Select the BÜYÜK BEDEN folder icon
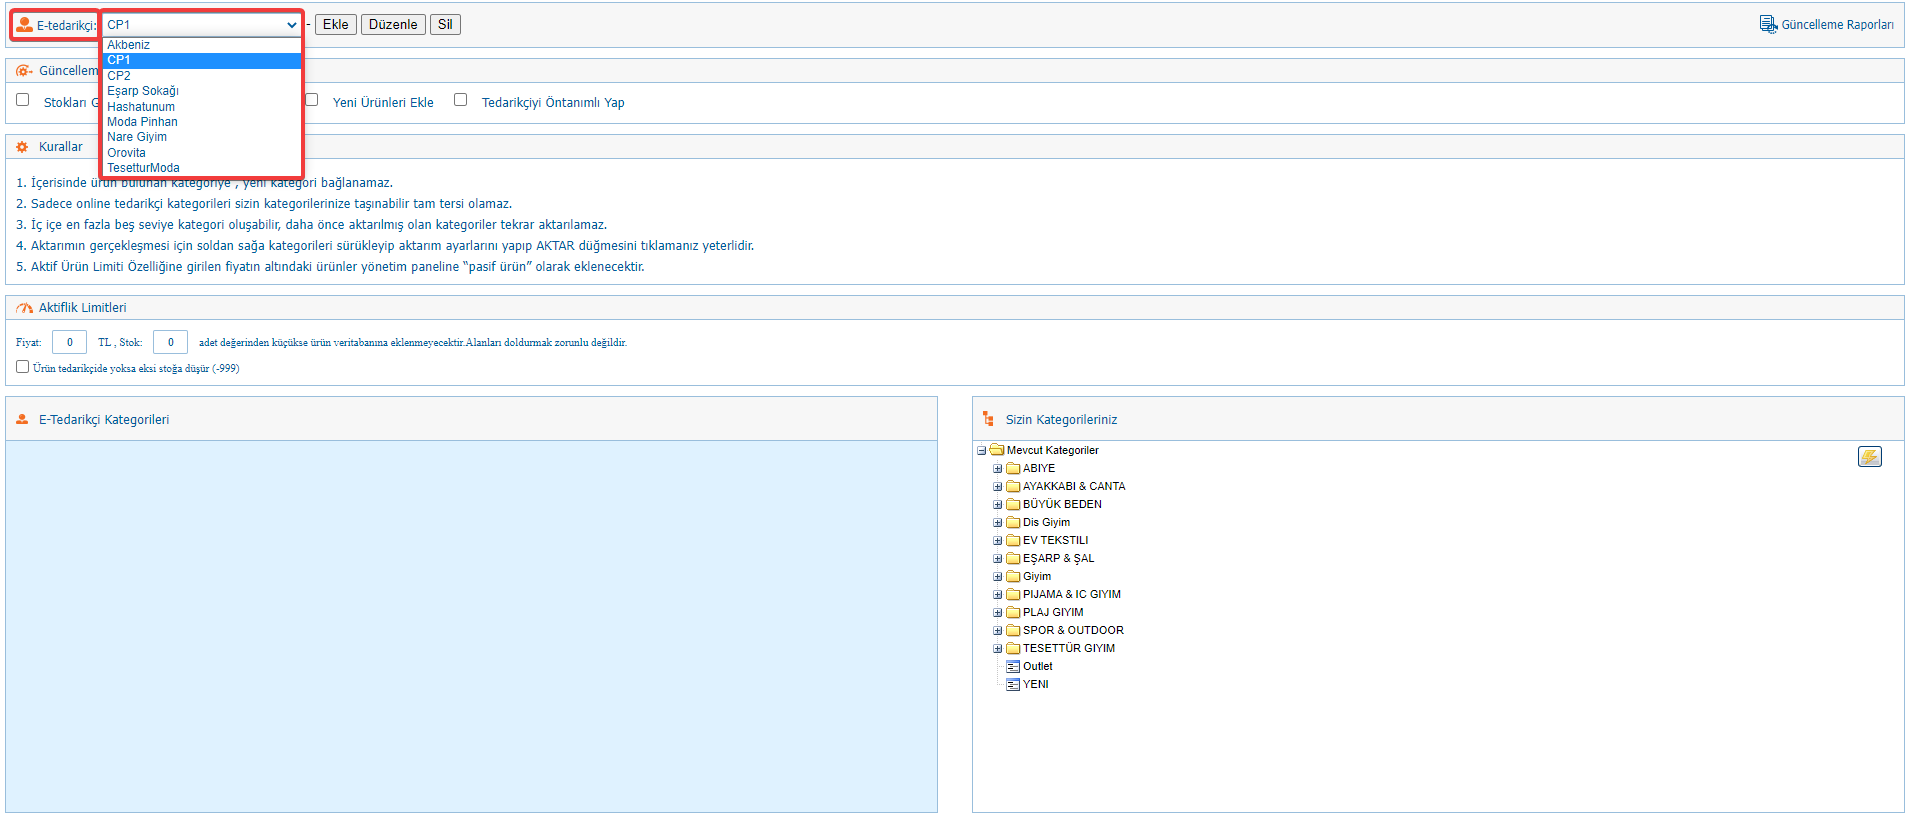The width and height of the screenshot is (1908, 815). 1013,504
